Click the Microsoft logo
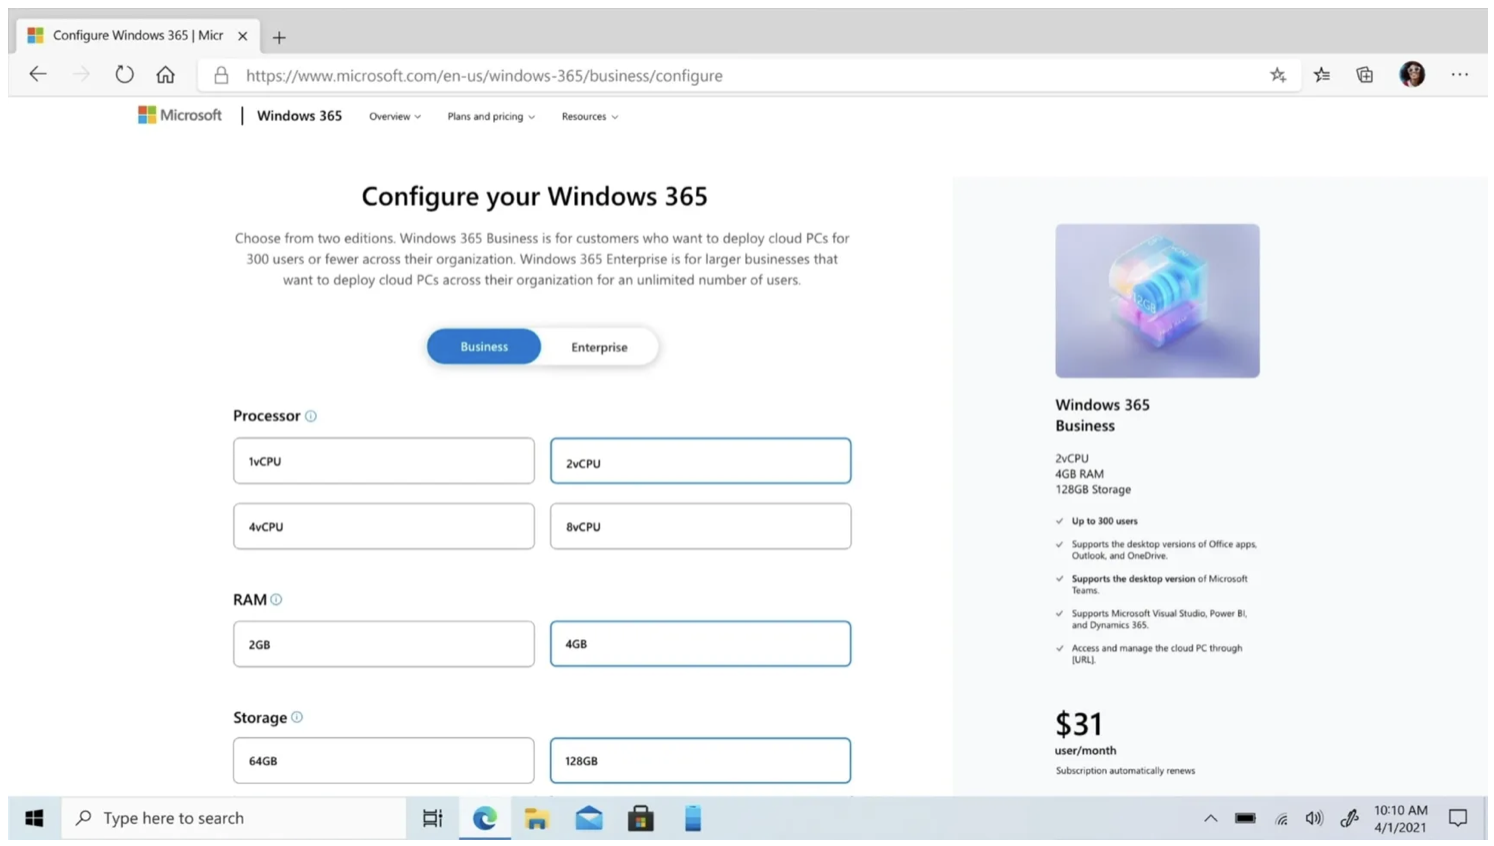The width and height of the screenshot is (1494, 846). click(x=180, y=115)
